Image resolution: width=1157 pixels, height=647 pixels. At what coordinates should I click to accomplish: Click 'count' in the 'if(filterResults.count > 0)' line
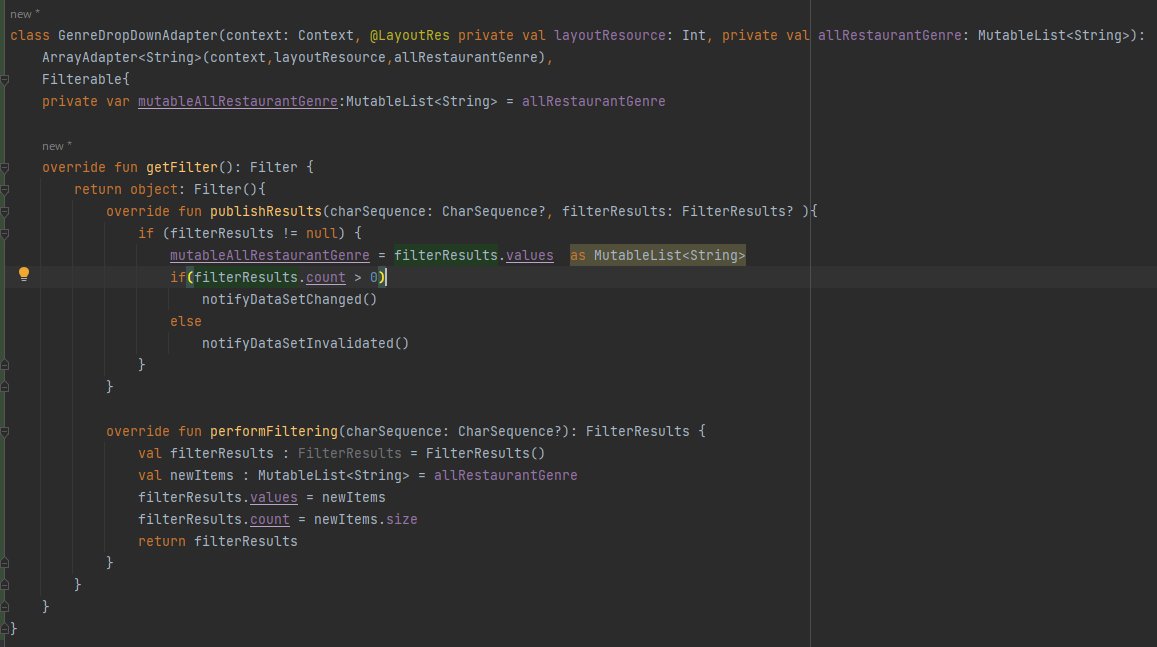click(x=325, y=277)
